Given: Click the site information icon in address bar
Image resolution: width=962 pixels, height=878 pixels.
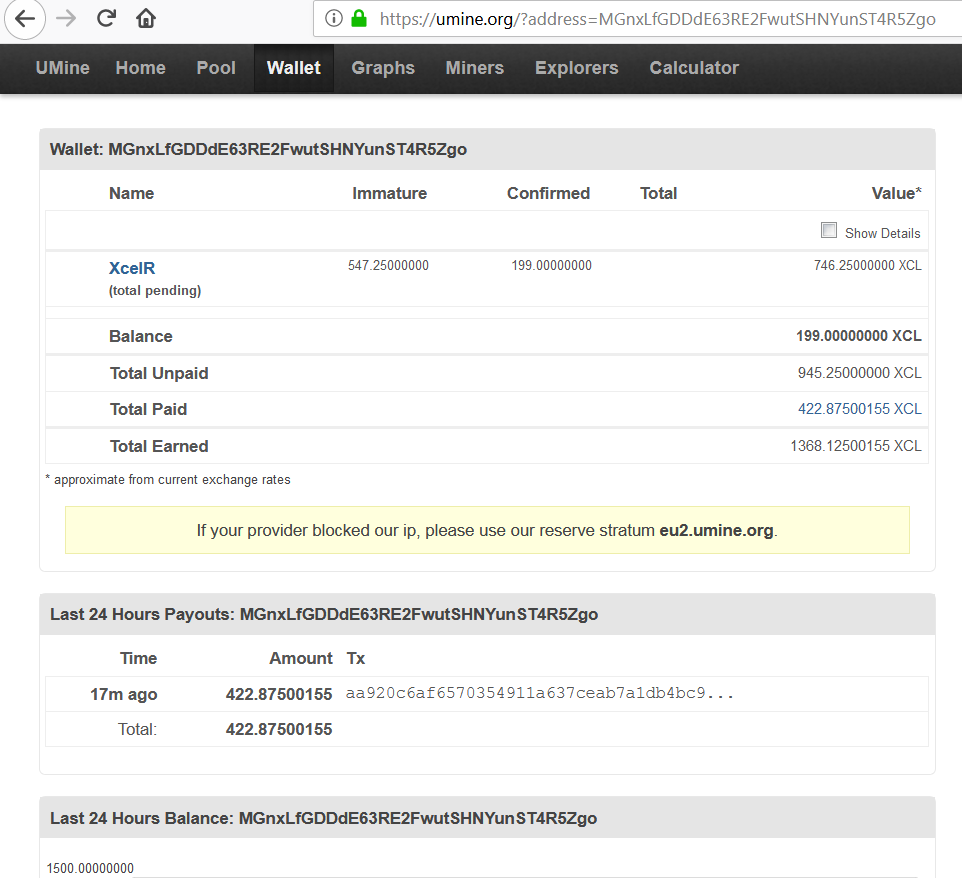Looking at the screenshot, I should (x=334, y=18).
